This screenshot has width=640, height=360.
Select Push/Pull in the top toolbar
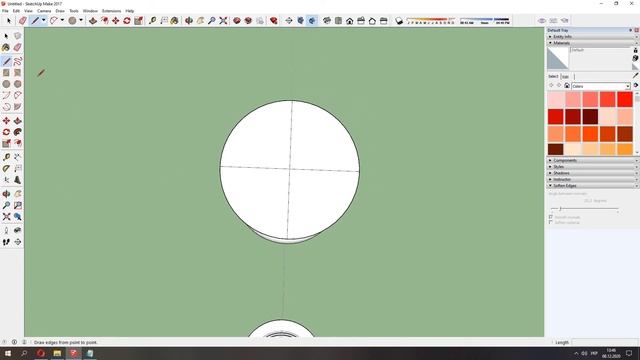pos(93,20)
